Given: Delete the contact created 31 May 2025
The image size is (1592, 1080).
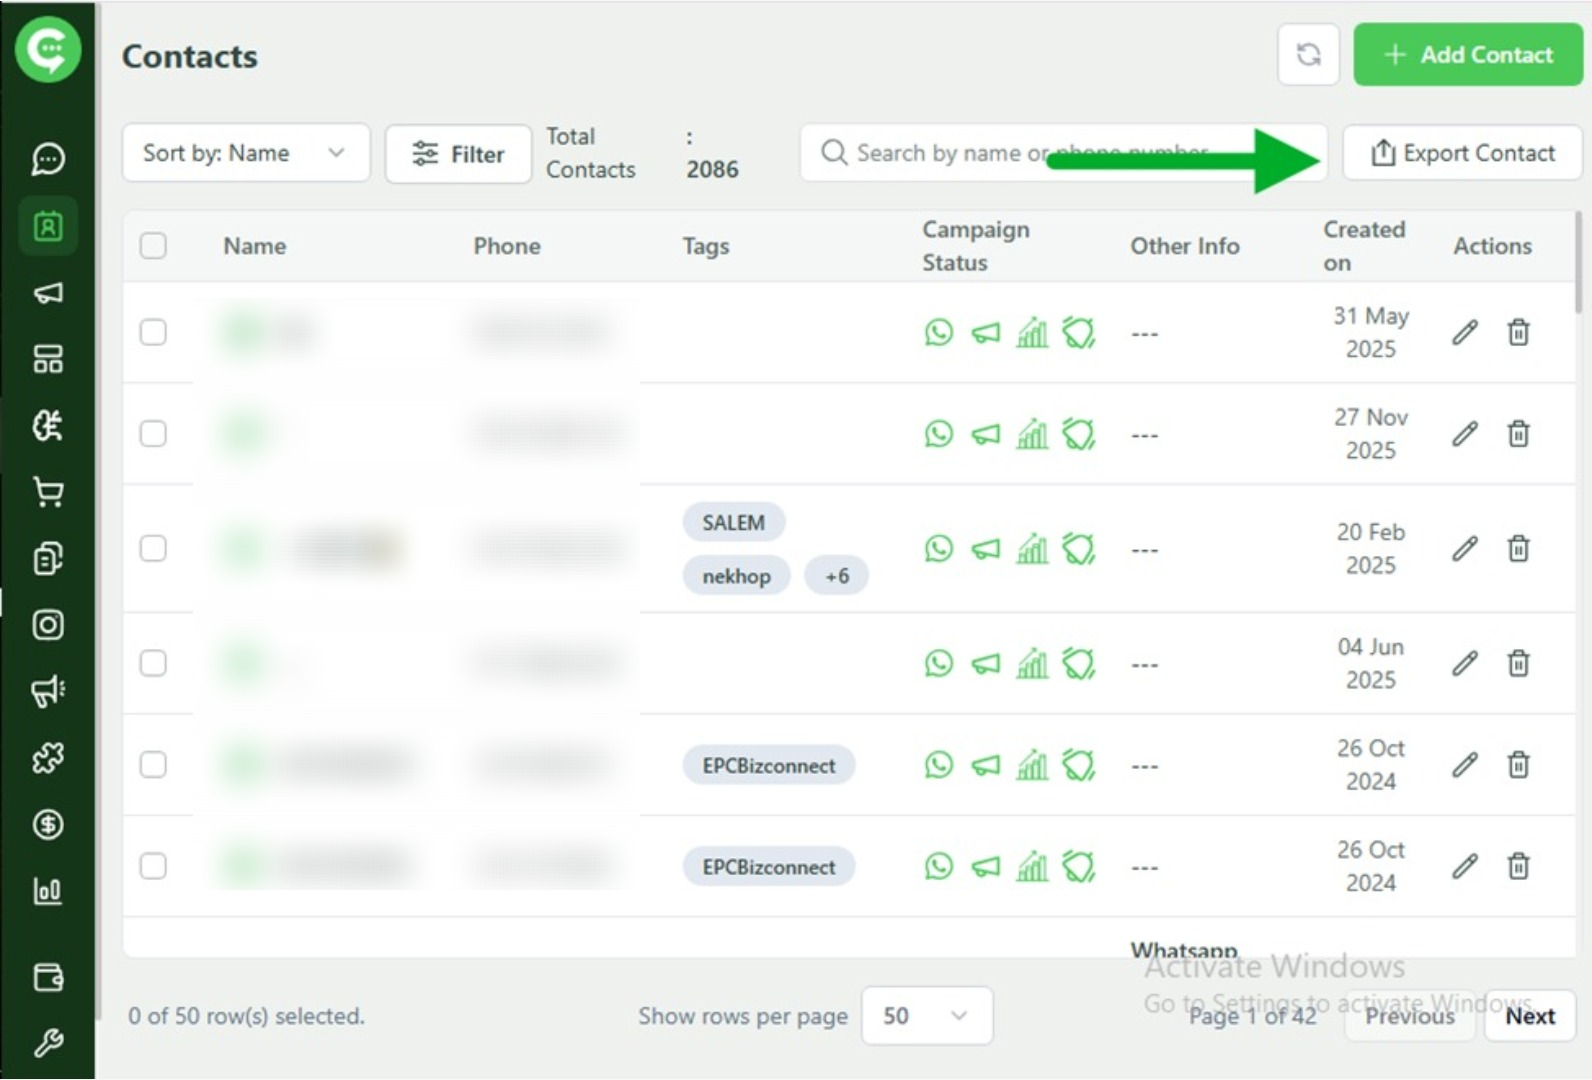Looking at the screenshot, I should click(x=1518, y=332).
